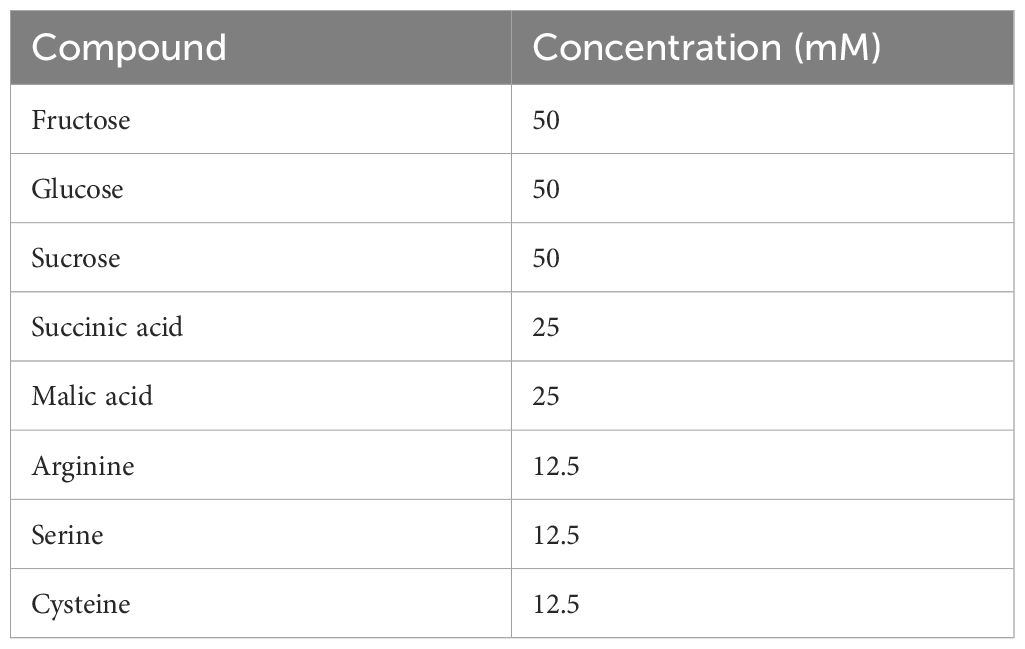The width and height of the screenshot is (1025, 649).
Task: Click Arginine concentration value 12.5
Action: click(556, 466)
